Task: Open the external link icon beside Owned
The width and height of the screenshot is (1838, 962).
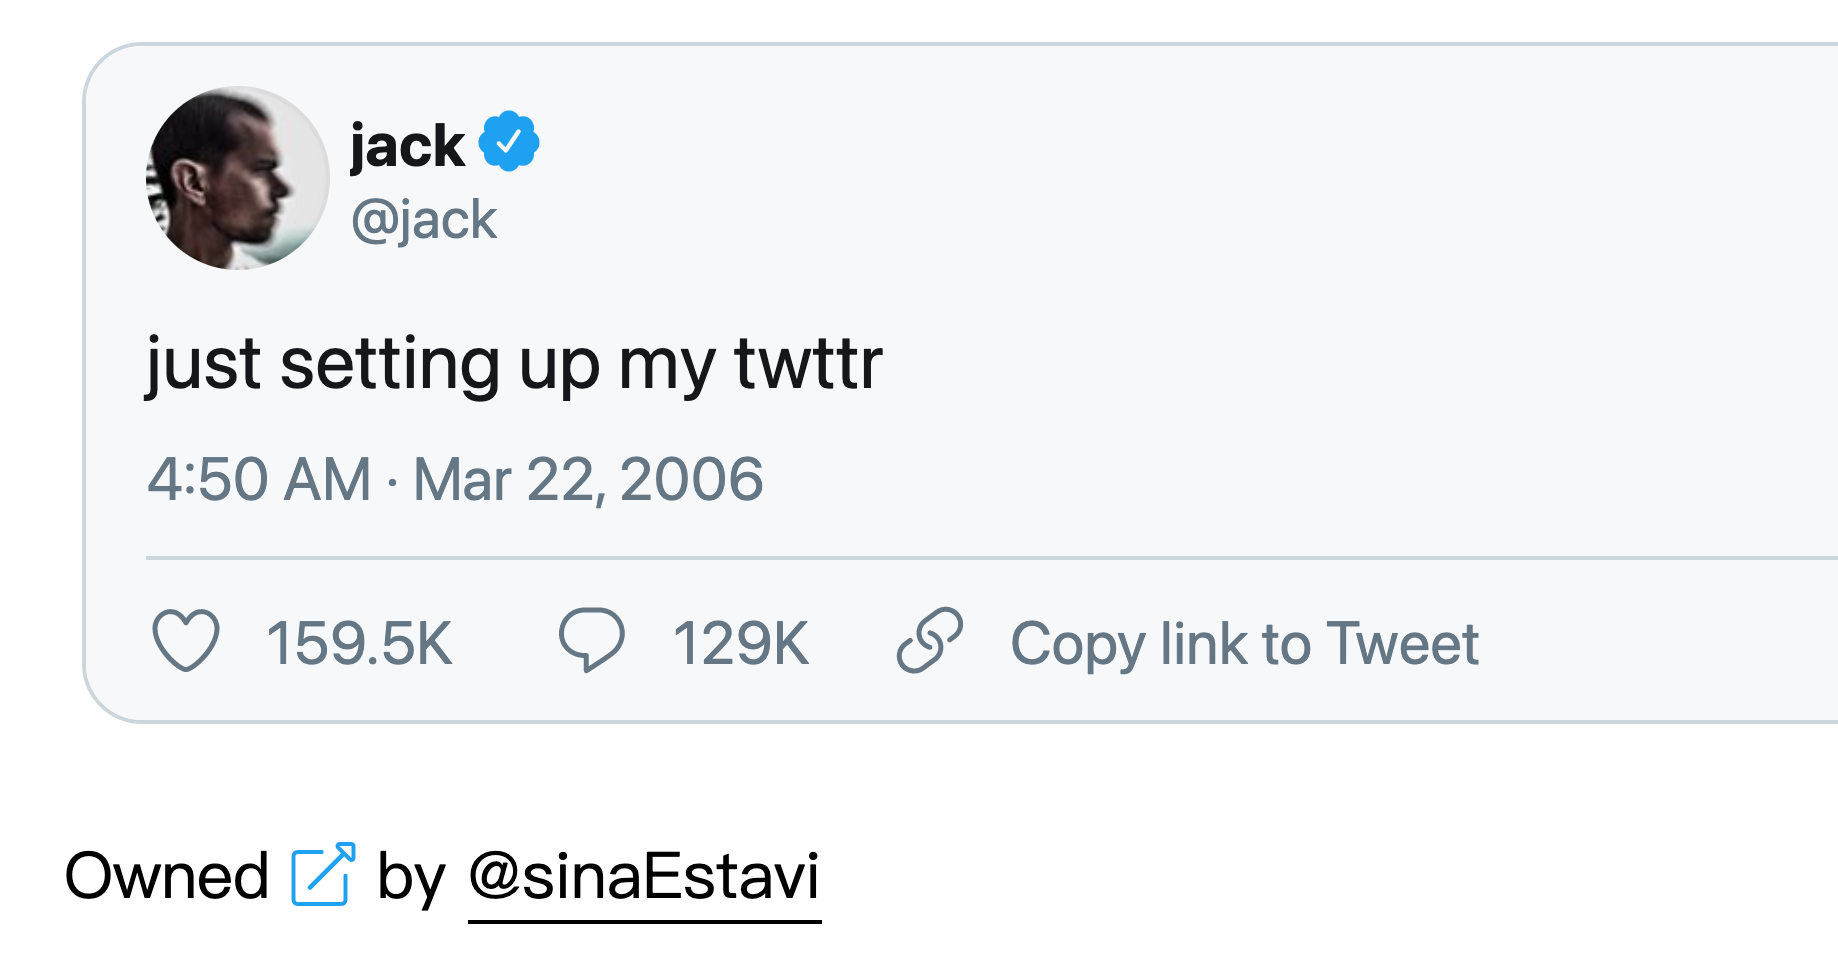Action: pos(323,875)
